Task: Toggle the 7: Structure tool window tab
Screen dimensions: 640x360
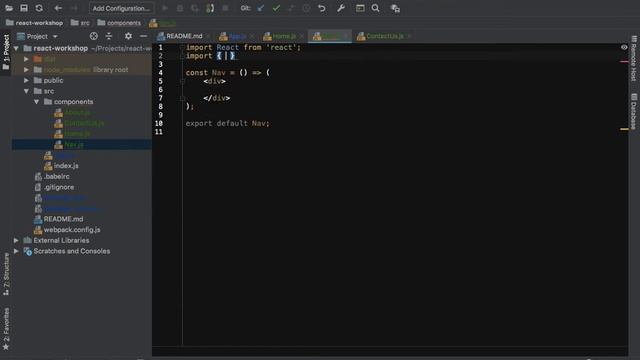Action: click(6, 274)
